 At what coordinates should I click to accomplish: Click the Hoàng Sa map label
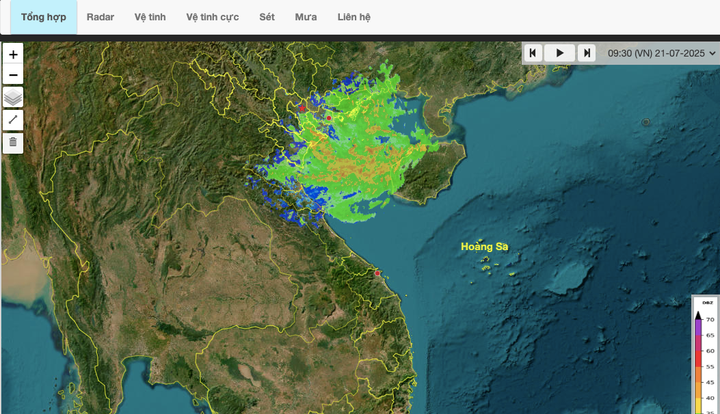(484, 246)
